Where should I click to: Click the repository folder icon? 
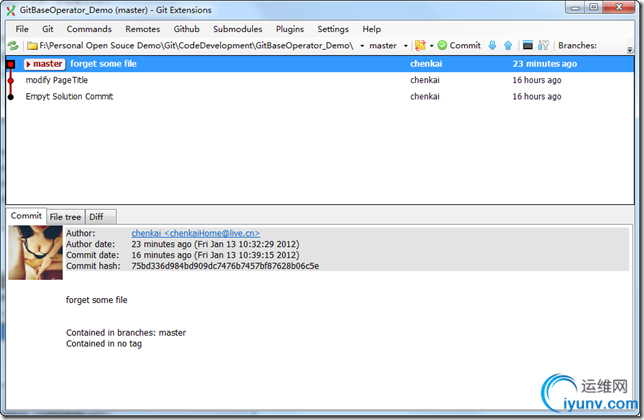pos(32,46)
